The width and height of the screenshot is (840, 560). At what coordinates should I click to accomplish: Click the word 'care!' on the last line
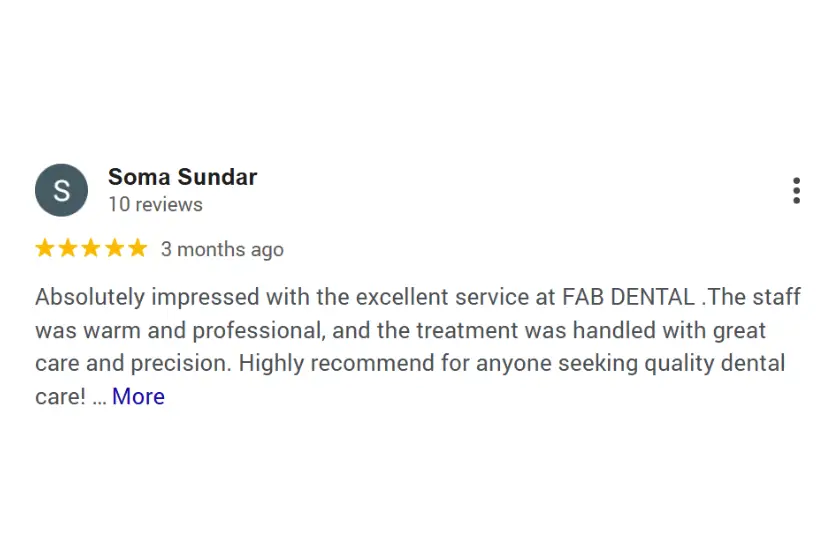click(x=60, y=397)
